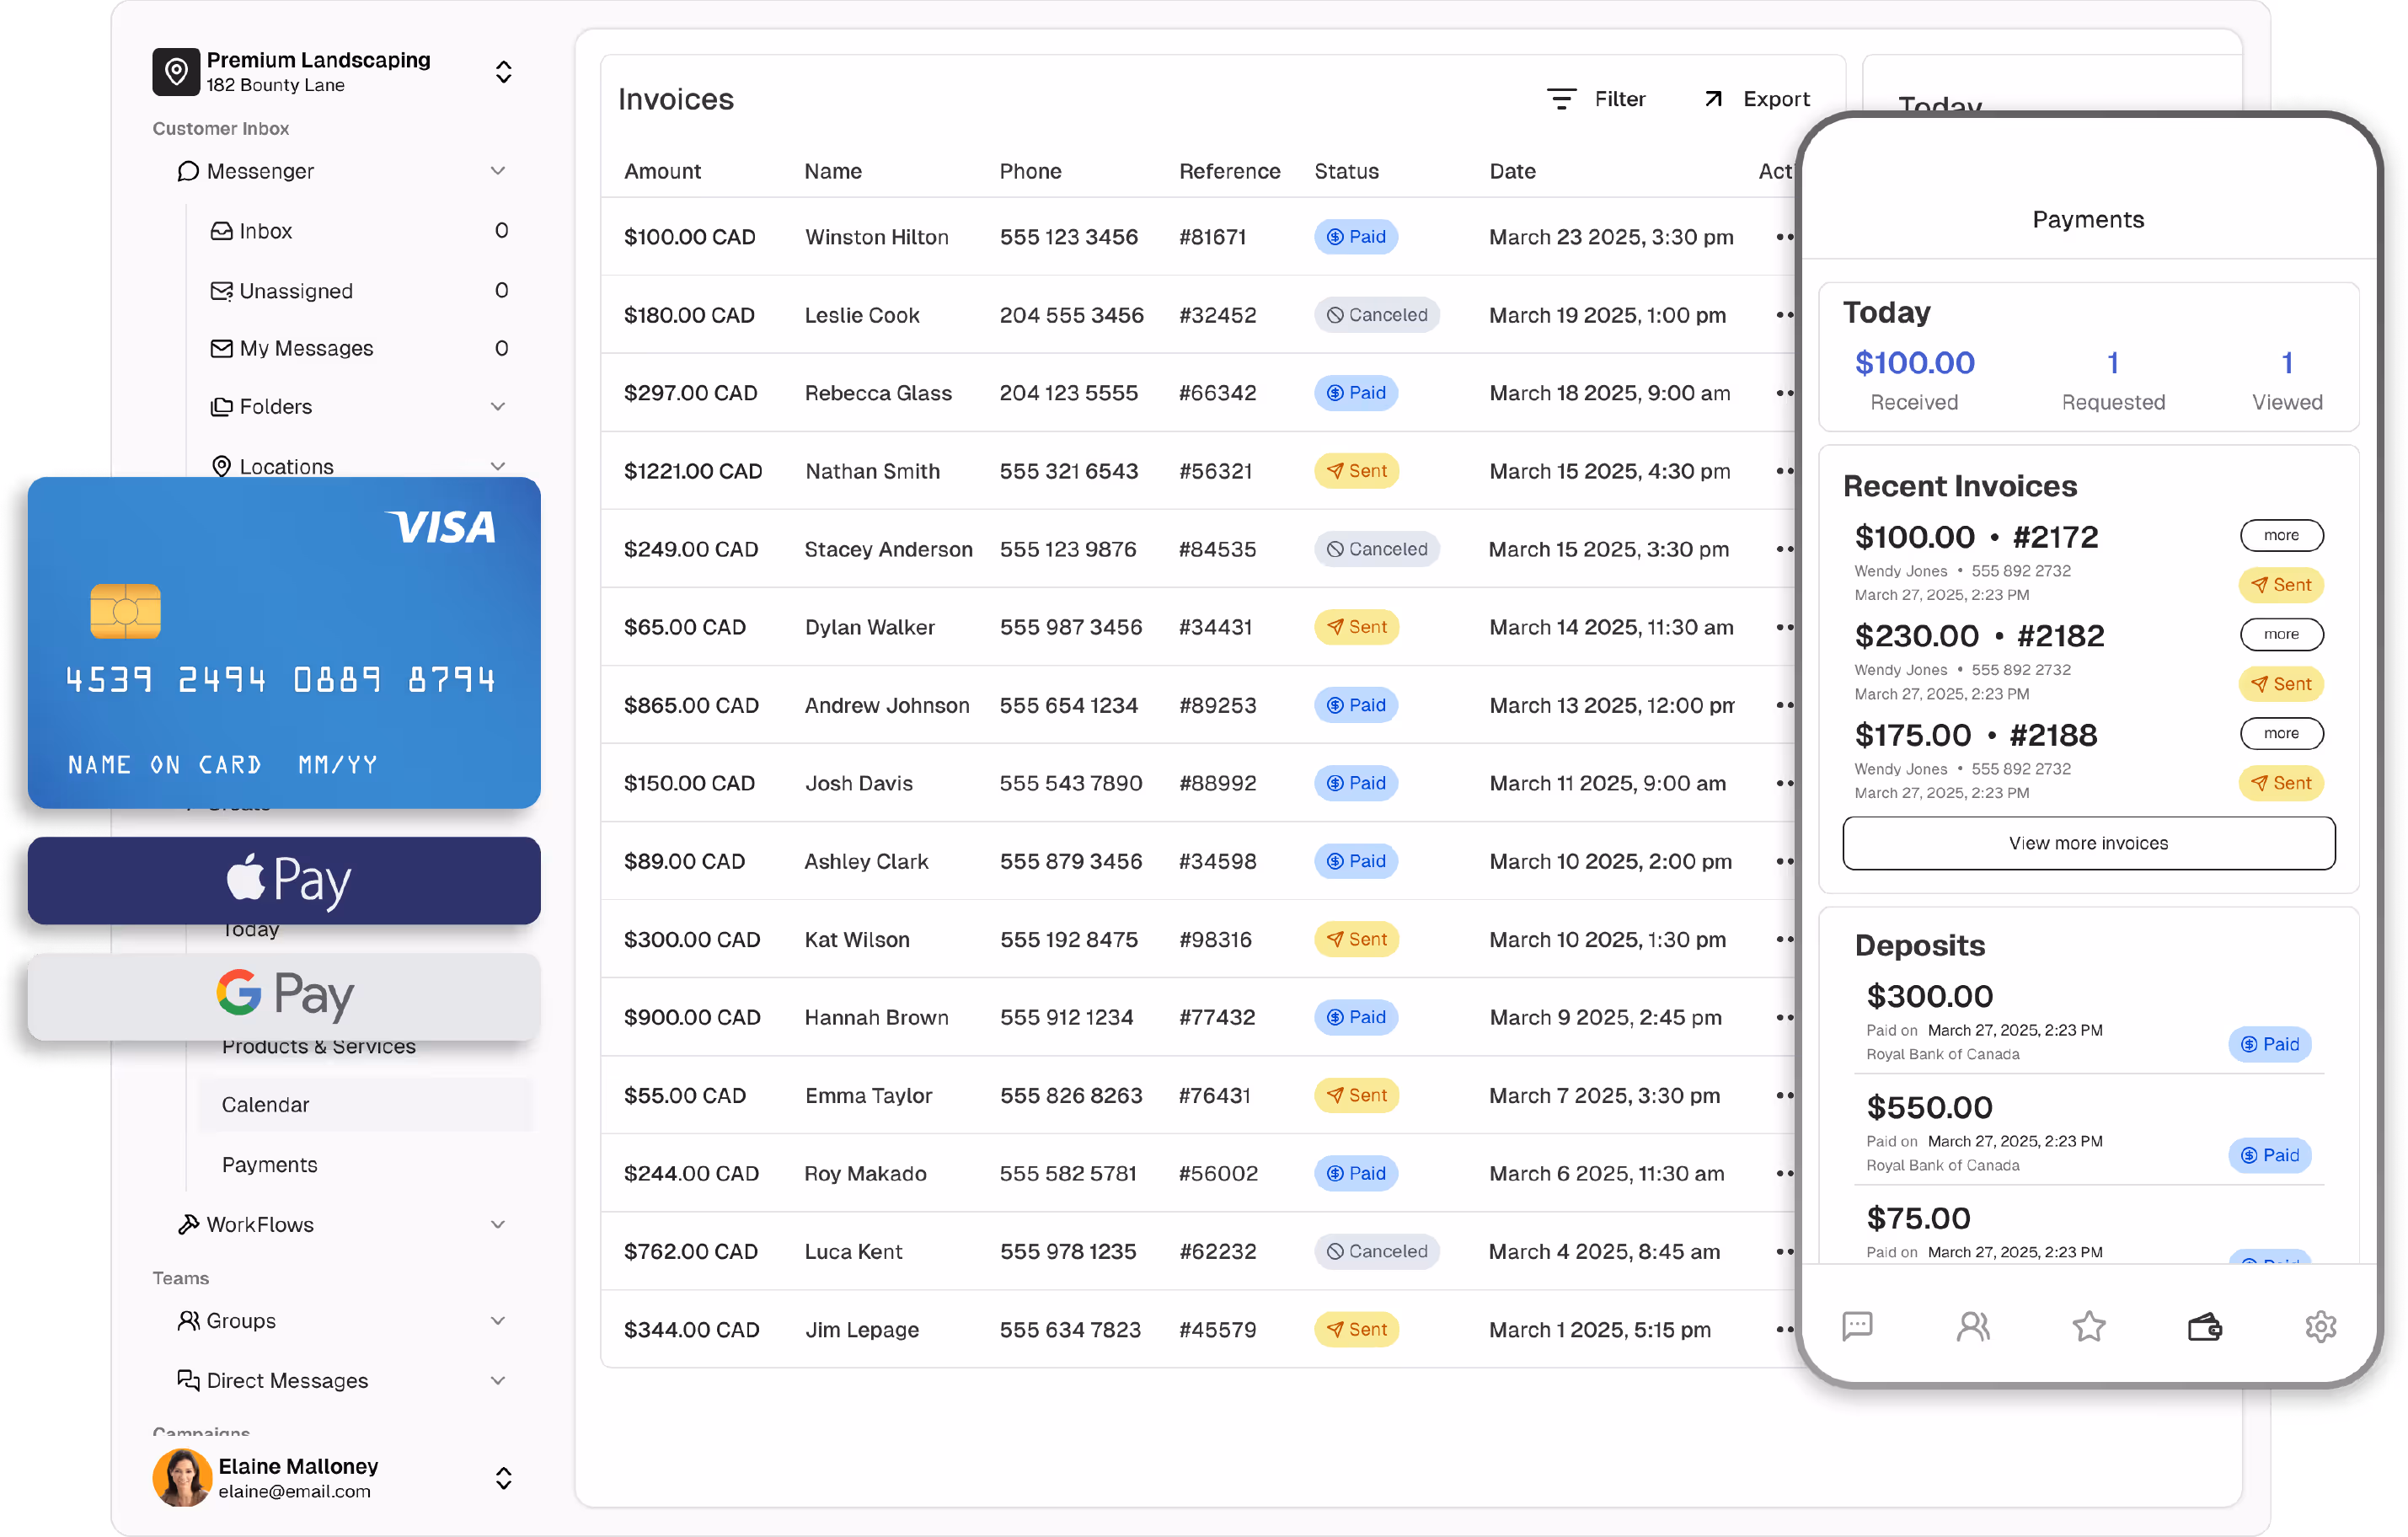Open the contacts tab in phone nav
Screen dimensions: 2408x1537
(1972, 1327)
